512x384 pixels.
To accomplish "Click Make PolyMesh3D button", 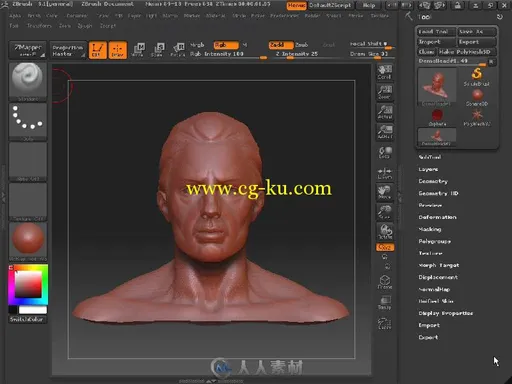I will point(467,52).
